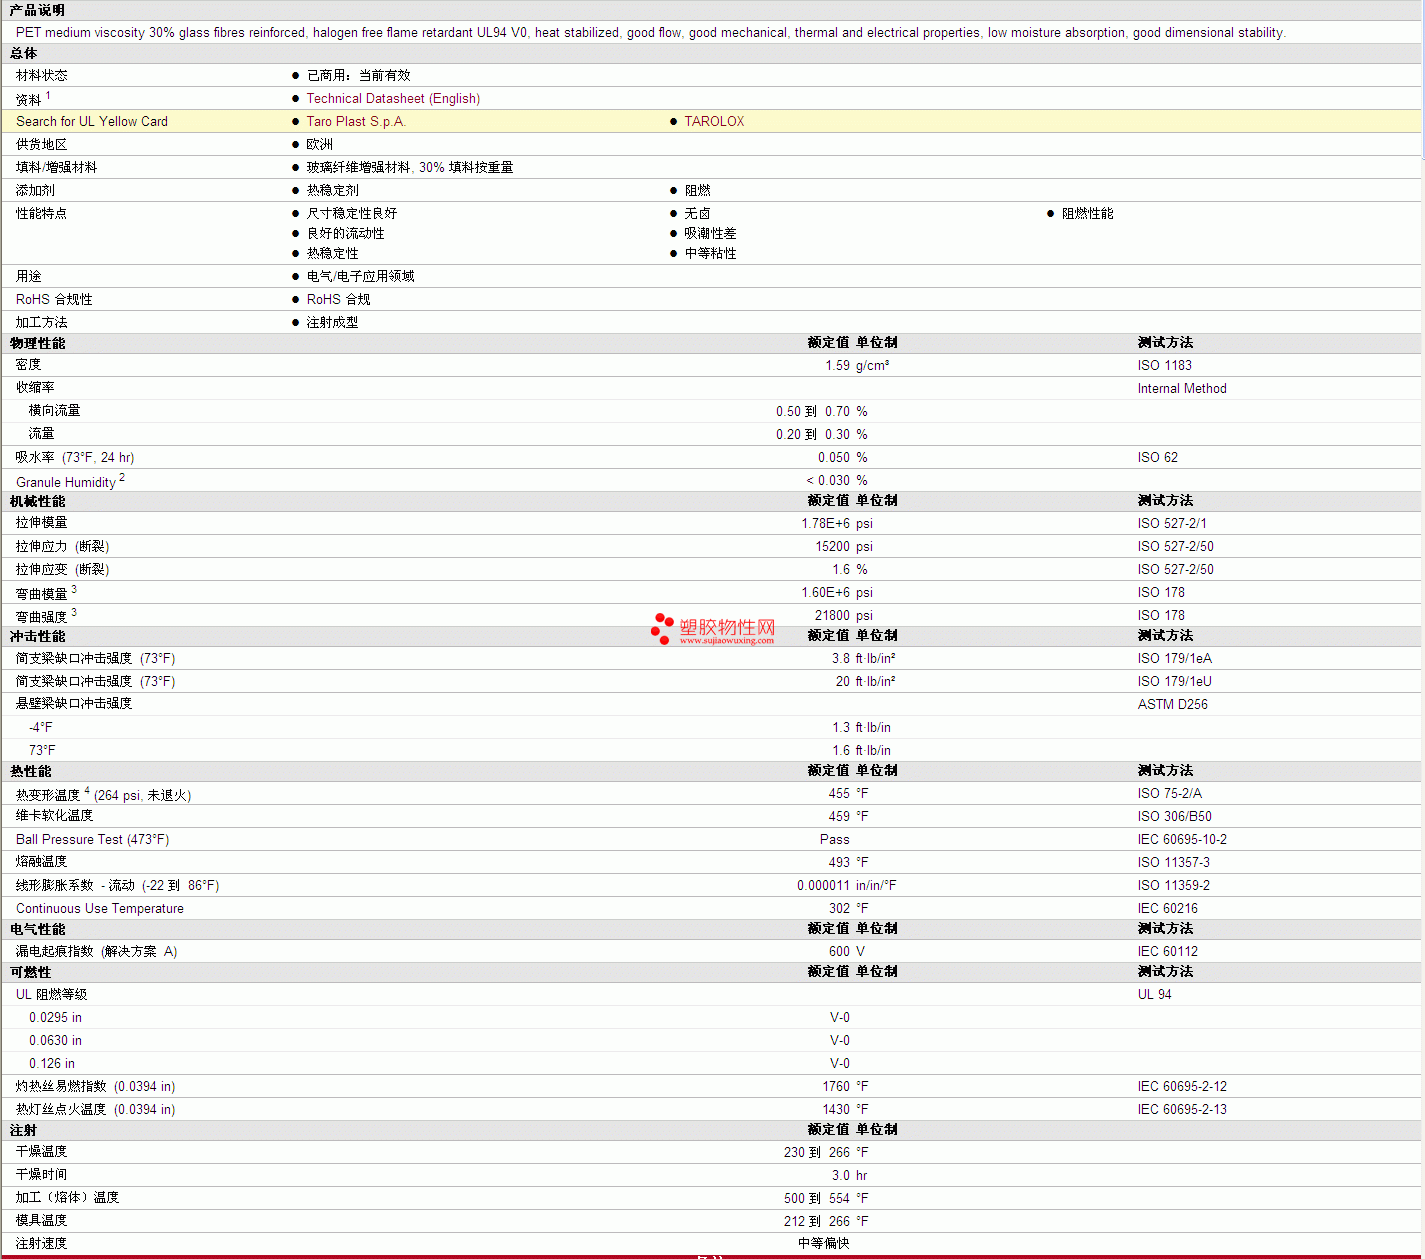Open the Technical Datasheet (English) link
Viewport: 1425px width, 1259px height.
[393, 98]
